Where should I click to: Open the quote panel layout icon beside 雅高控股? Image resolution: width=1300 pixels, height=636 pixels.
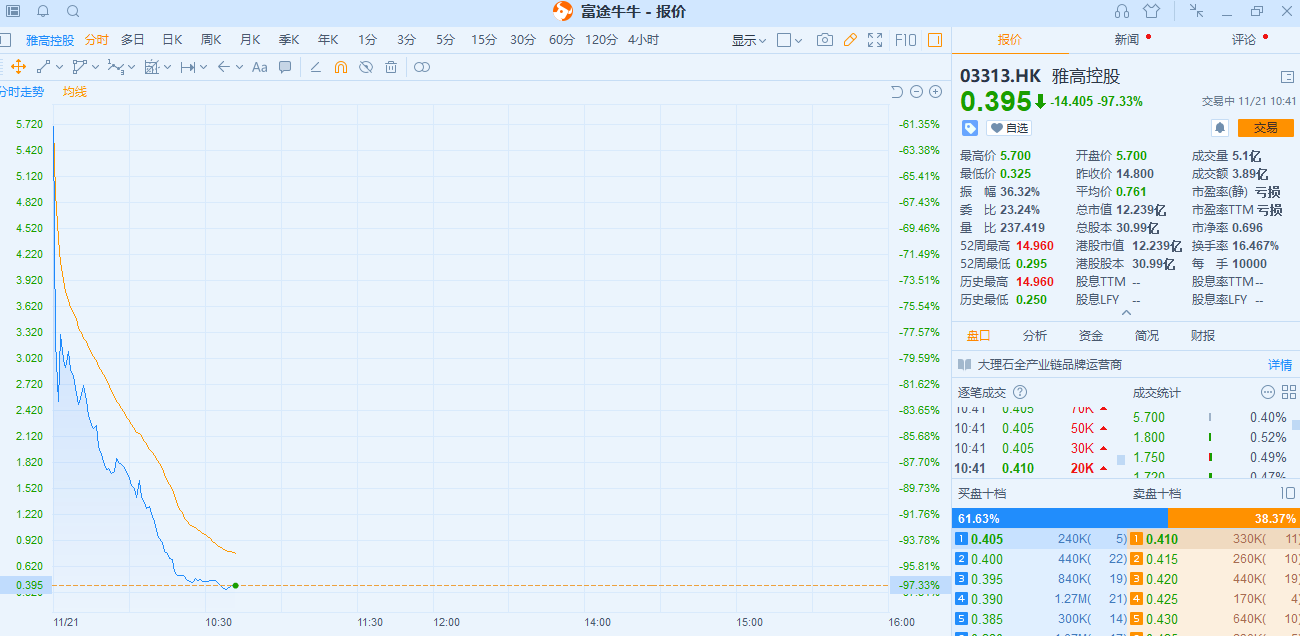click(1287, 77)
